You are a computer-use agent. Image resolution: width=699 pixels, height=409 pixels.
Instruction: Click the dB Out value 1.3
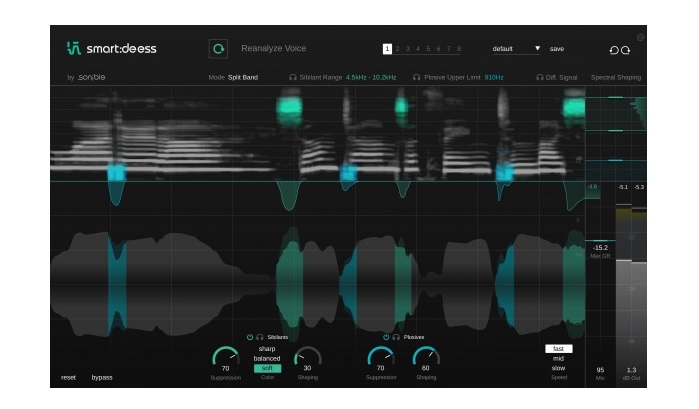632,370
